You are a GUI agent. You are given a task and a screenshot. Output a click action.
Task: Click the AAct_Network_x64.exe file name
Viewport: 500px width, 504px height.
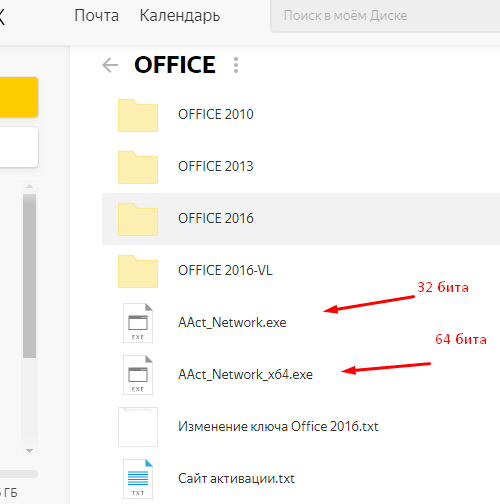pos(245,374)
